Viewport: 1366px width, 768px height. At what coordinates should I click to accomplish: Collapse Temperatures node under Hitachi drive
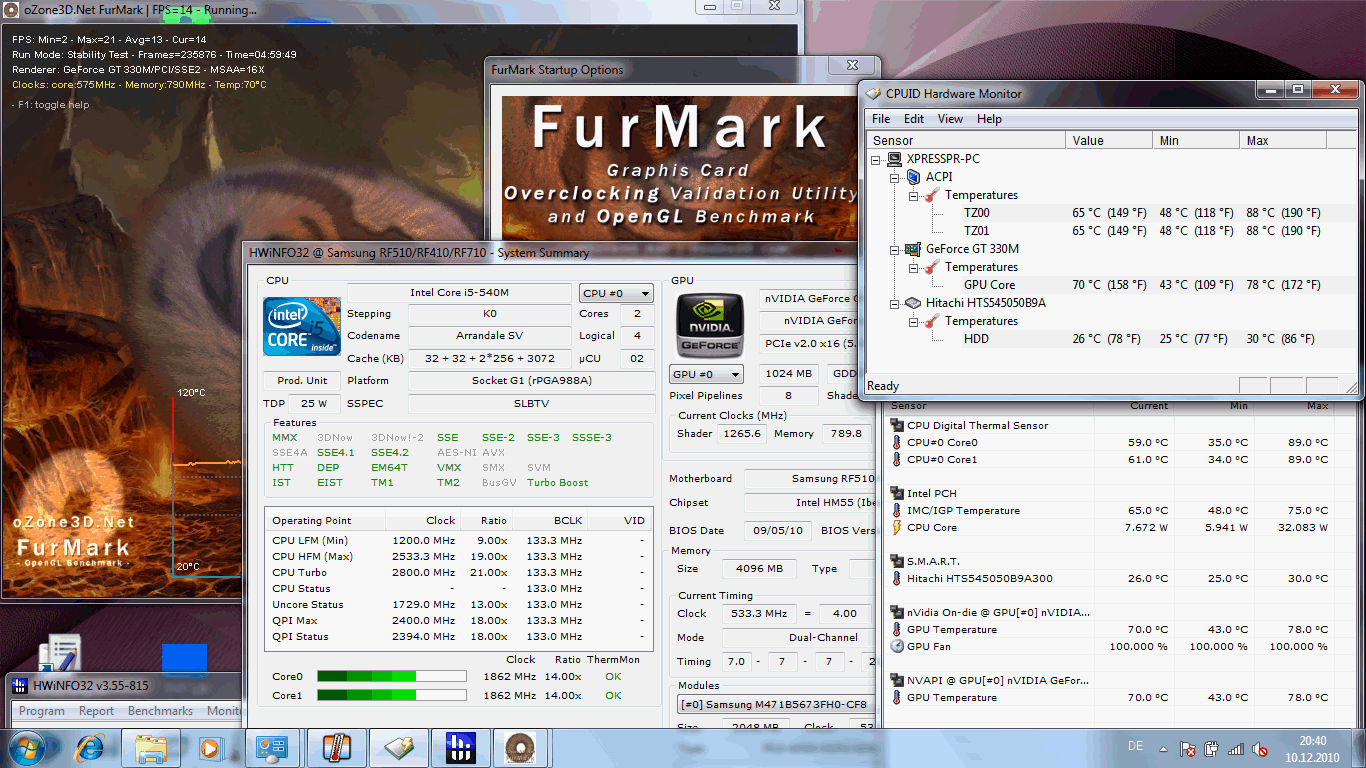coord(914,321)
